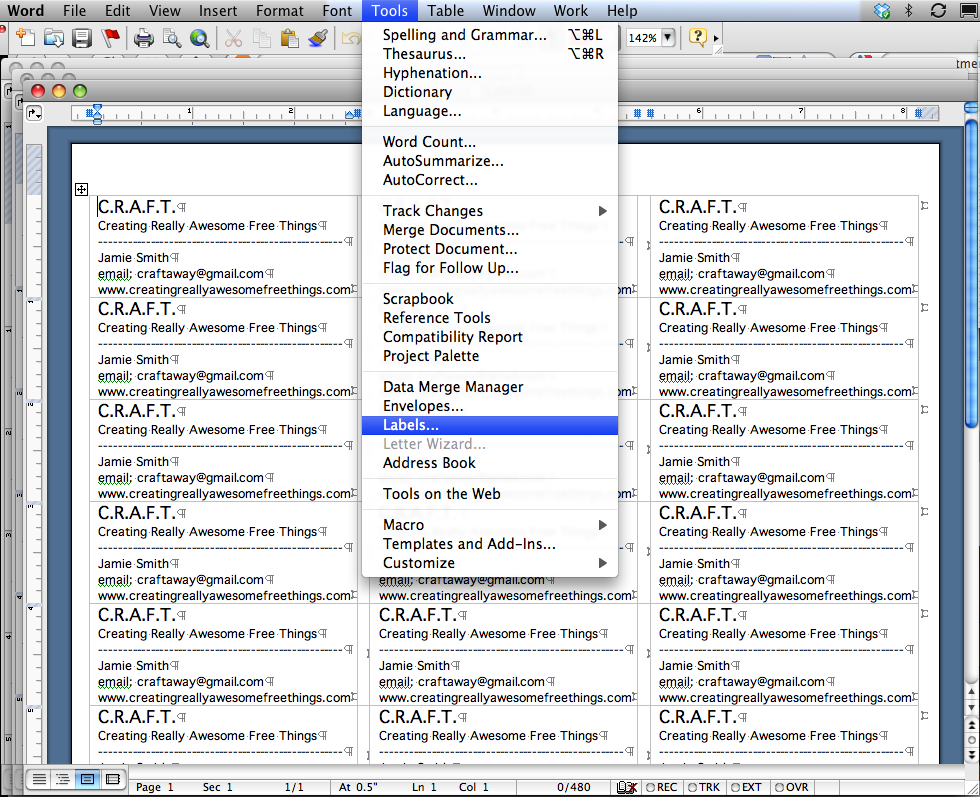Click the red Flag for Follow Up icon
Viewport: 980px width, 797px height.
(111, 38)
